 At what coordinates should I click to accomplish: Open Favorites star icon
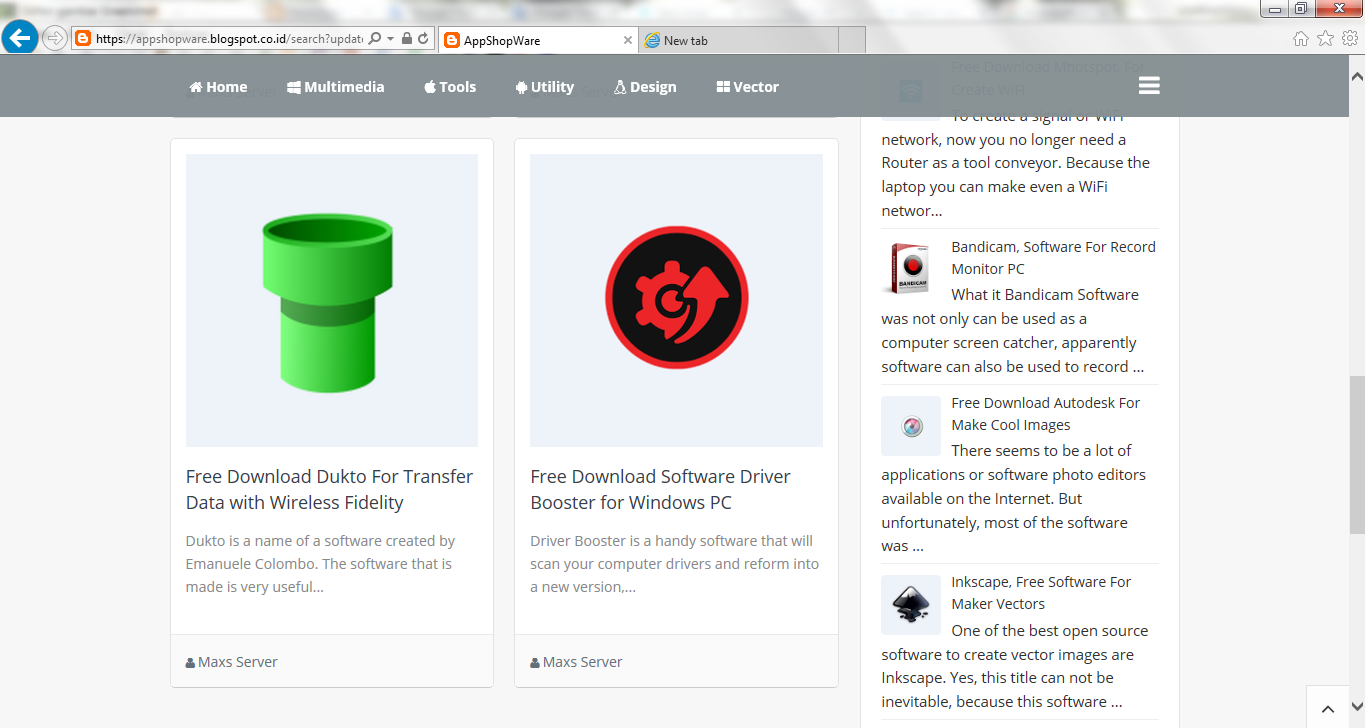click(1325, 39)
